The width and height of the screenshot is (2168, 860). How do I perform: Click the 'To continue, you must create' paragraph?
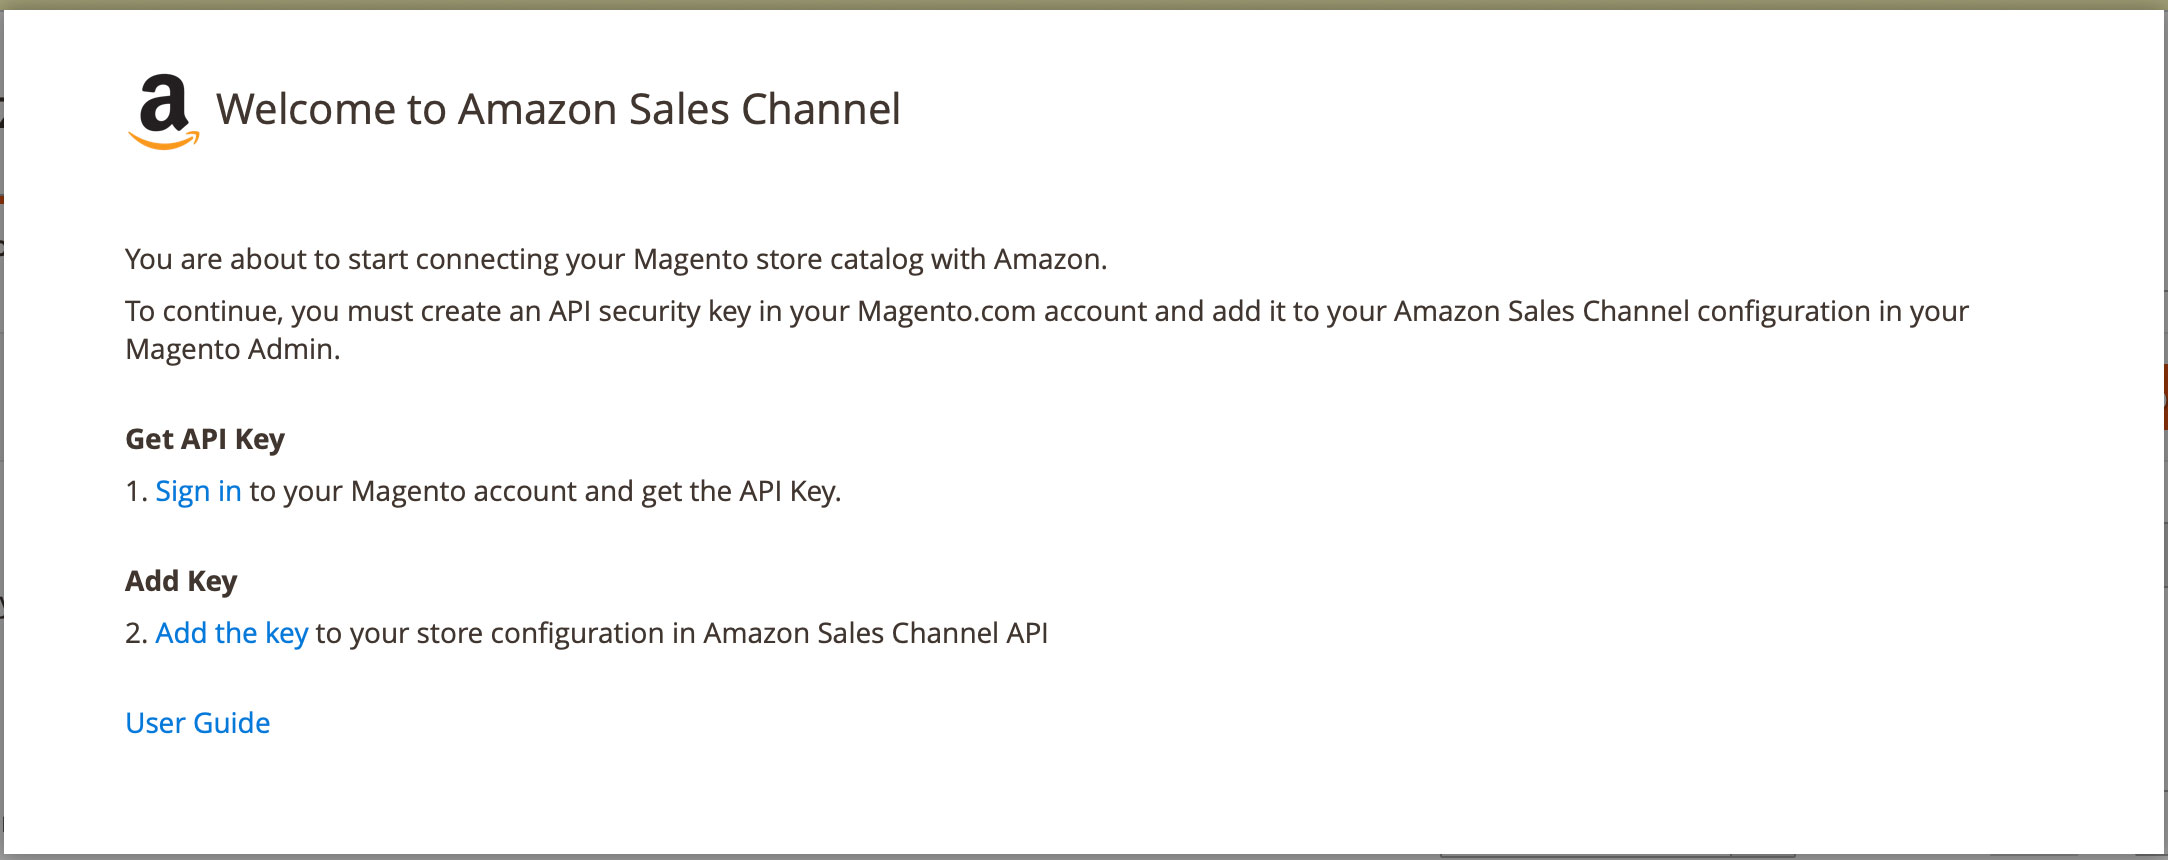(x=1047, y=330)
